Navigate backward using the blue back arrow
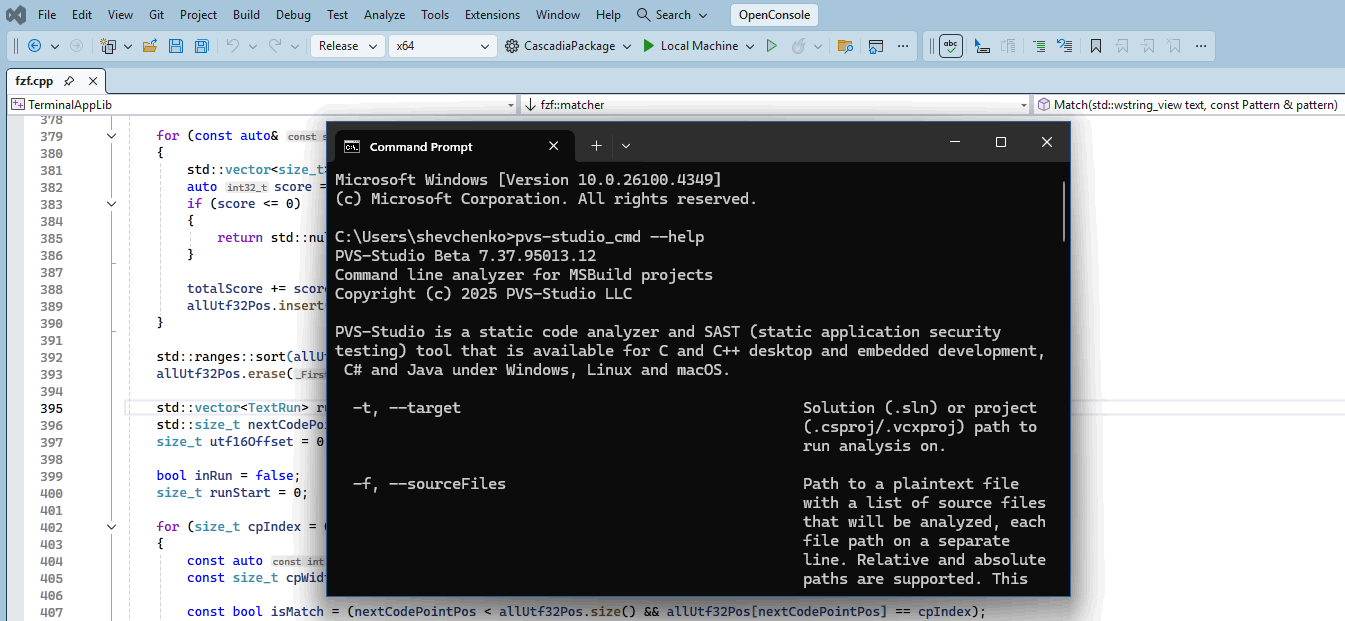The width and height of the screenshot is (1345, 621). click(x=34, y=45)
